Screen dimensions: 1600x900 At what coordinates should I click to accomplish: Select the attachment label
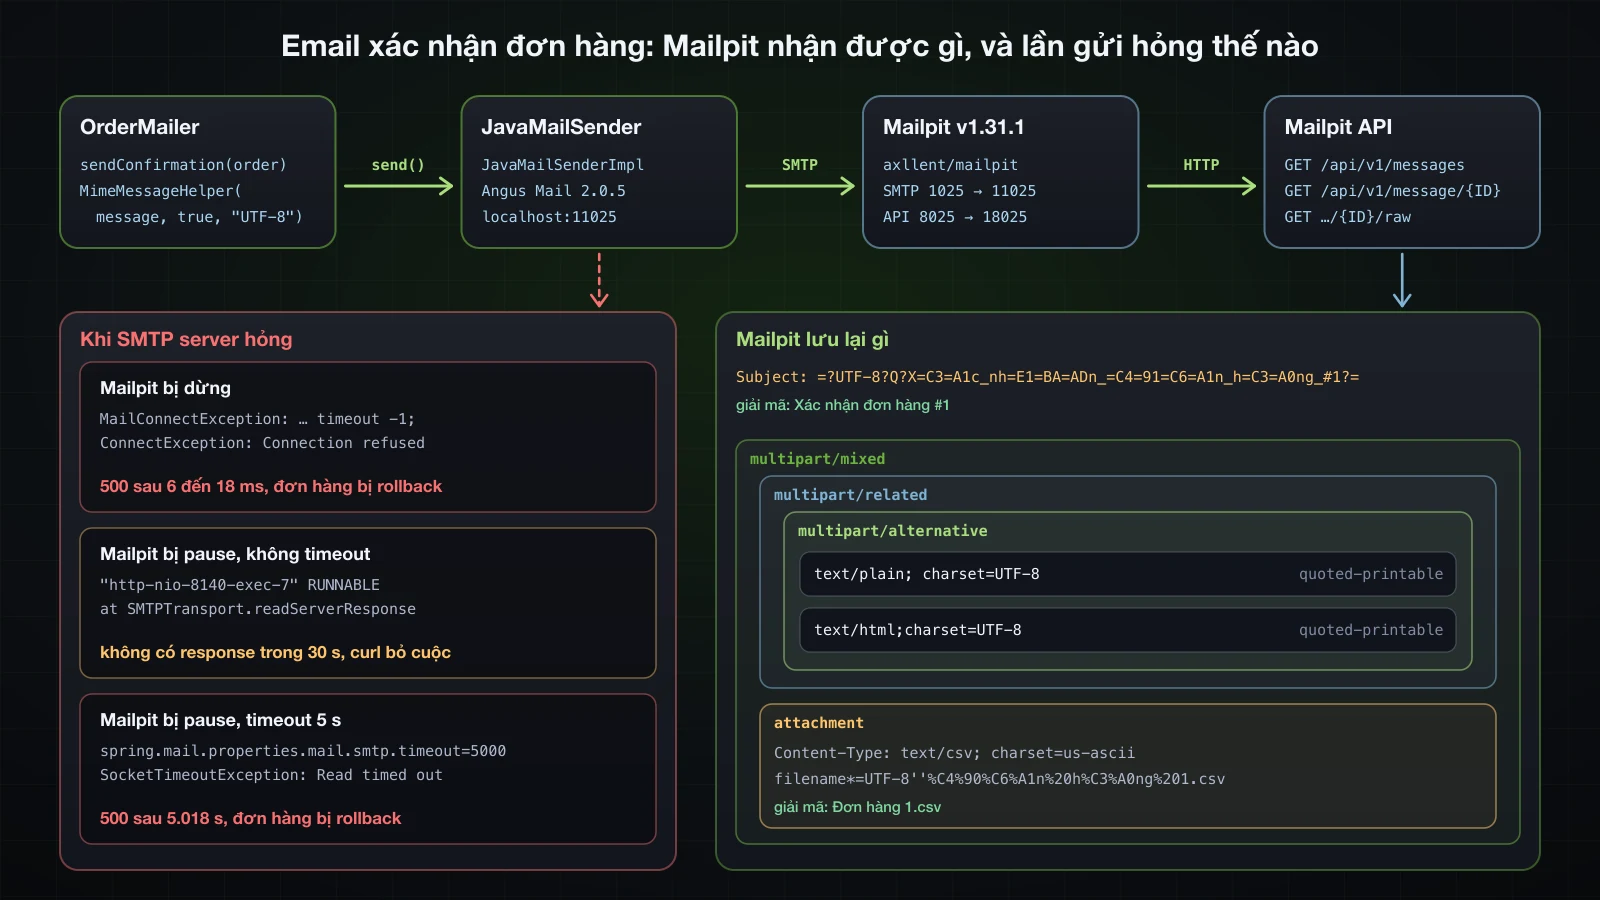(818, 723)
